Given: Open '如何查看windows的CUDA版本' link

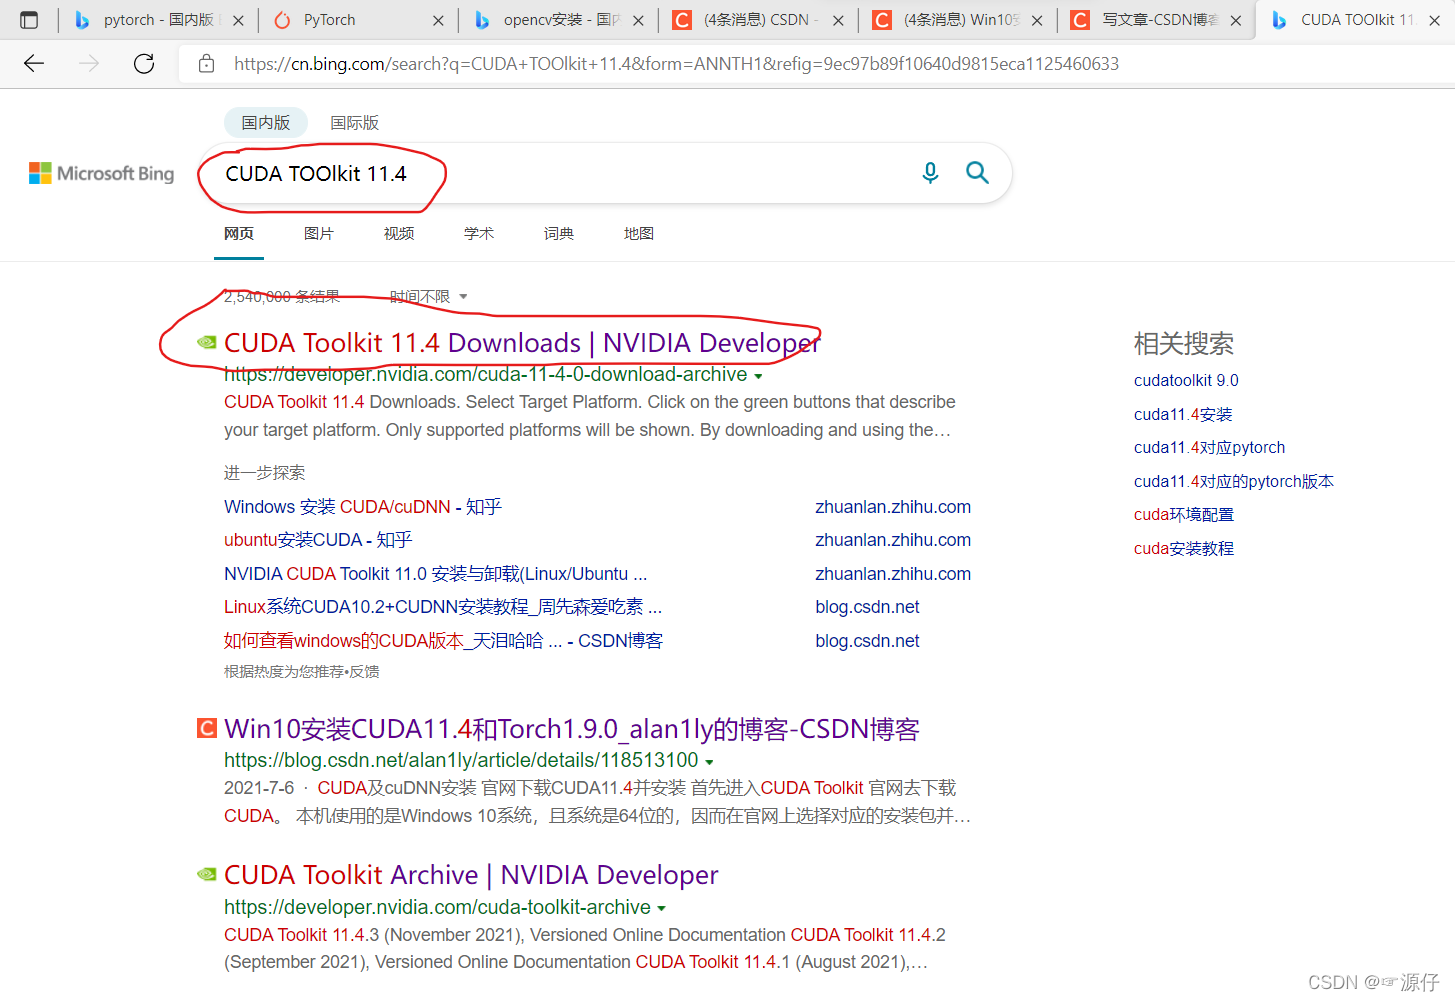Looking at the screenshot, I should pos(443,641).
